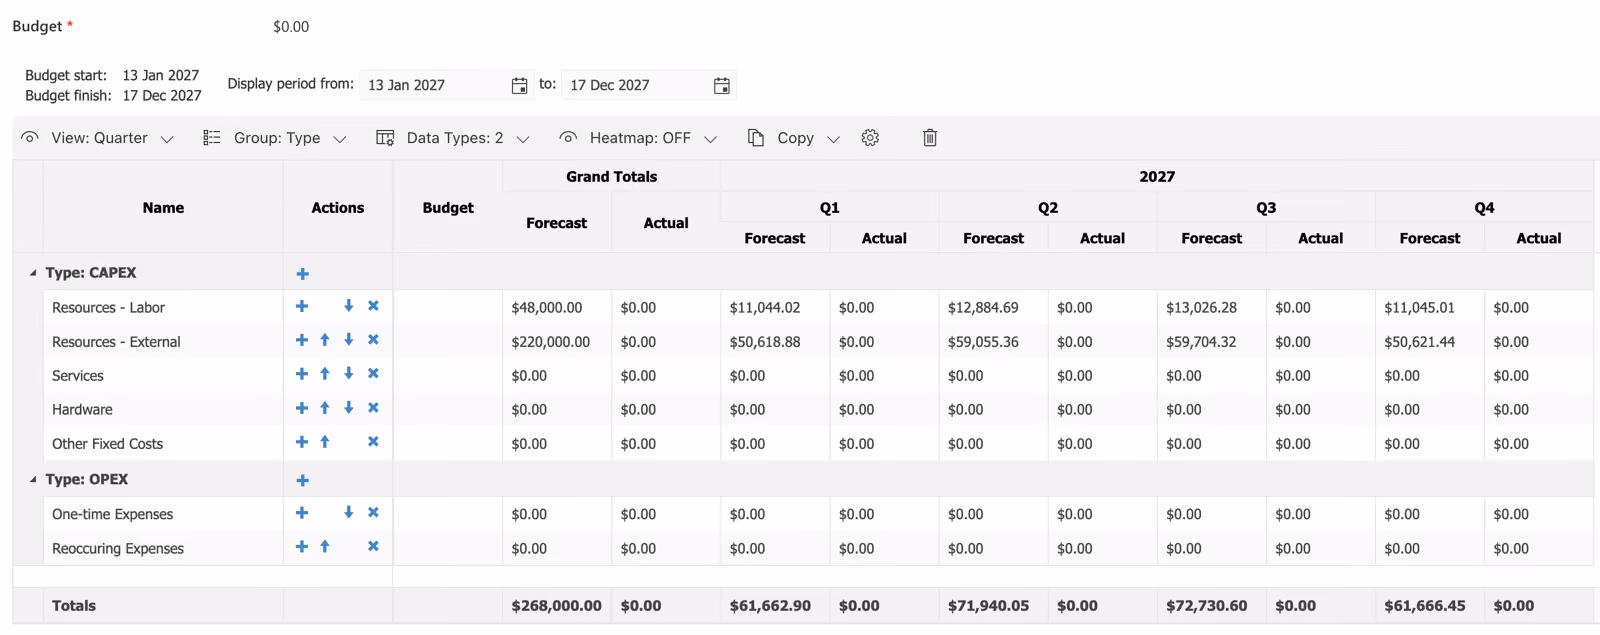Click the plus icon on Resources - Labor row
Screen dimensions: 1600x635
[301, 306]
